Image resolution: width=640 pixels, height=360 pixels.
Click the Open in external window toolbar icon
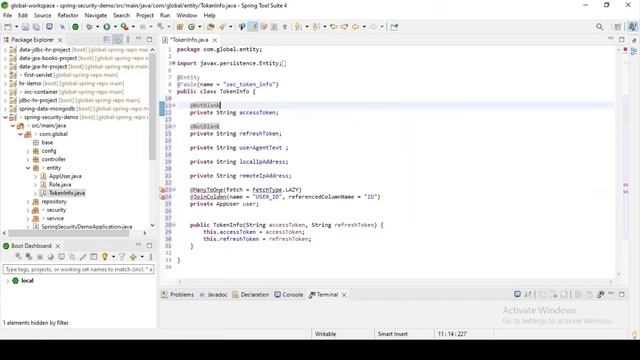394,27
